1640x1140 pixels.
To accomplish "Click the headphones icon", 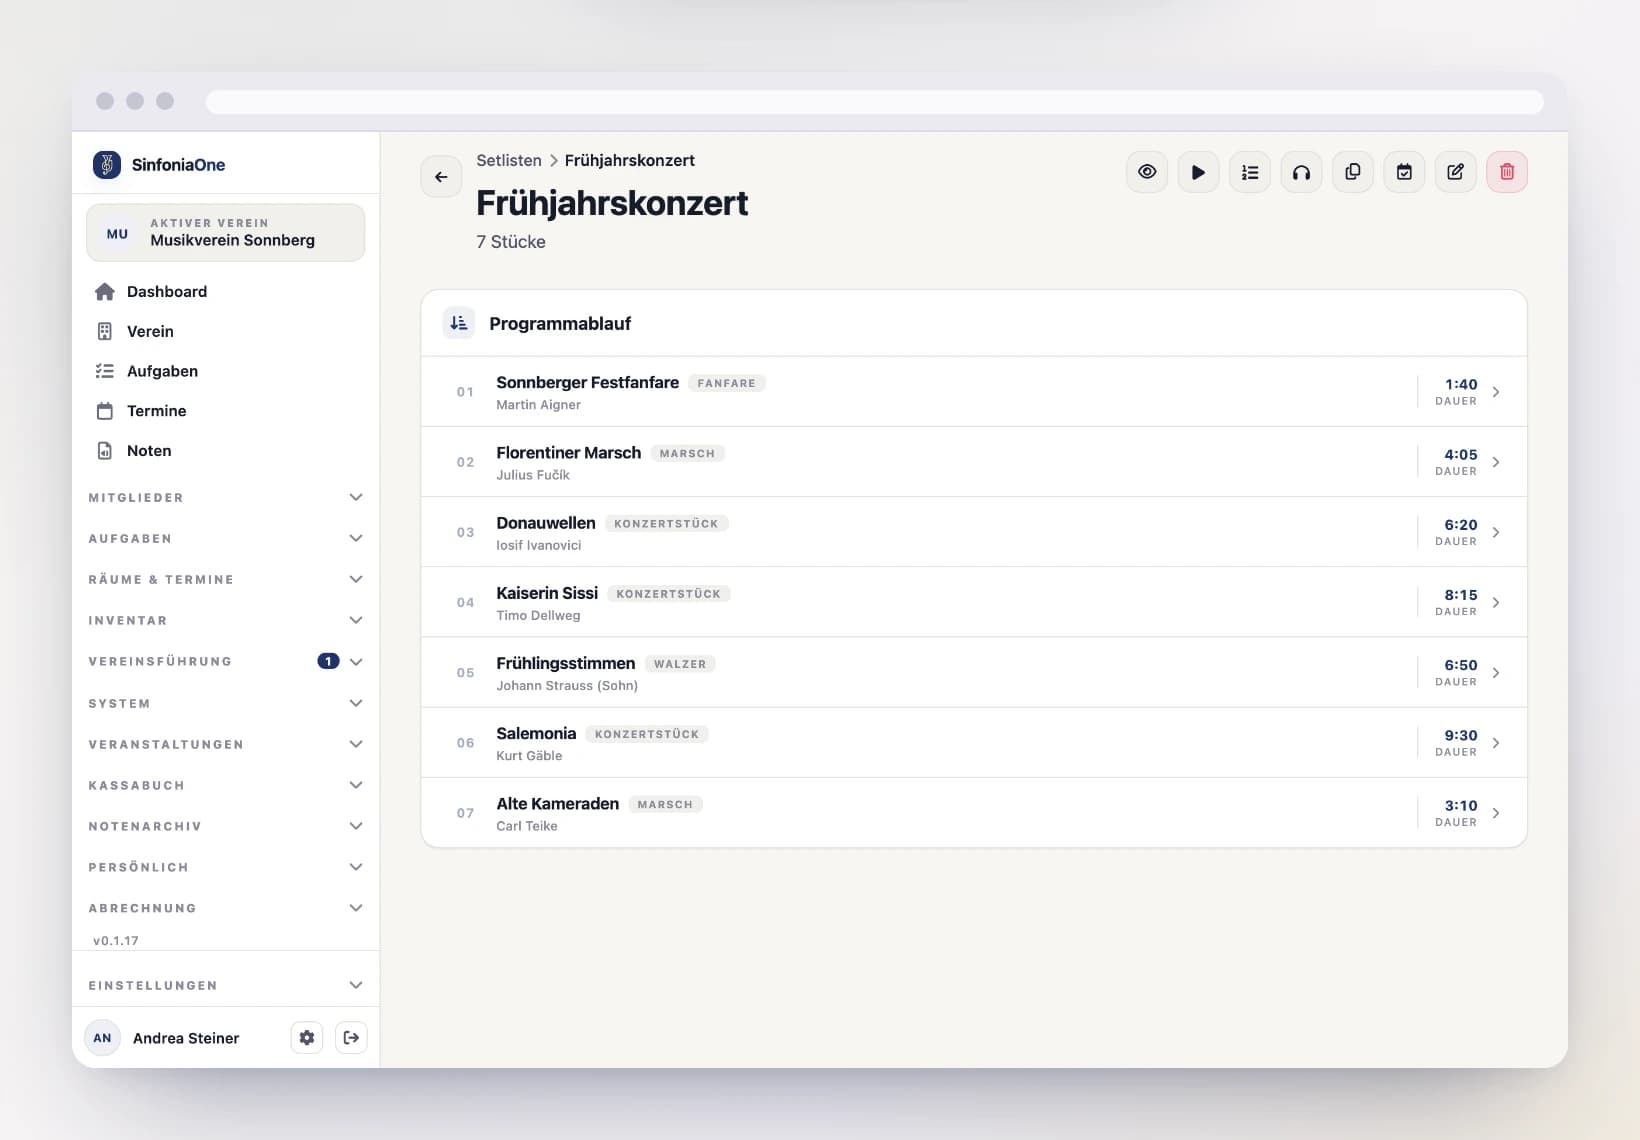I will [x=1301, y=172].
